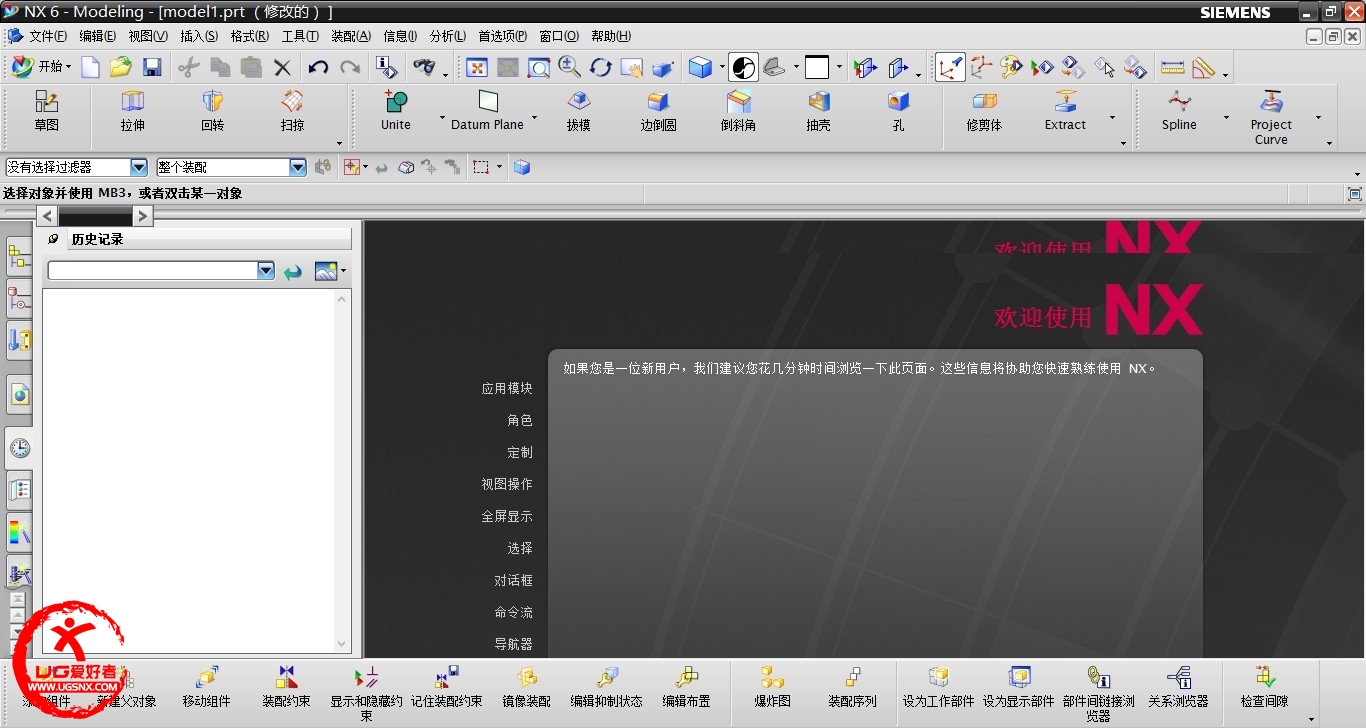Click the history panel vertical scrollbar
Screen dimensions: 1366x728
click(x=342, y=471)
